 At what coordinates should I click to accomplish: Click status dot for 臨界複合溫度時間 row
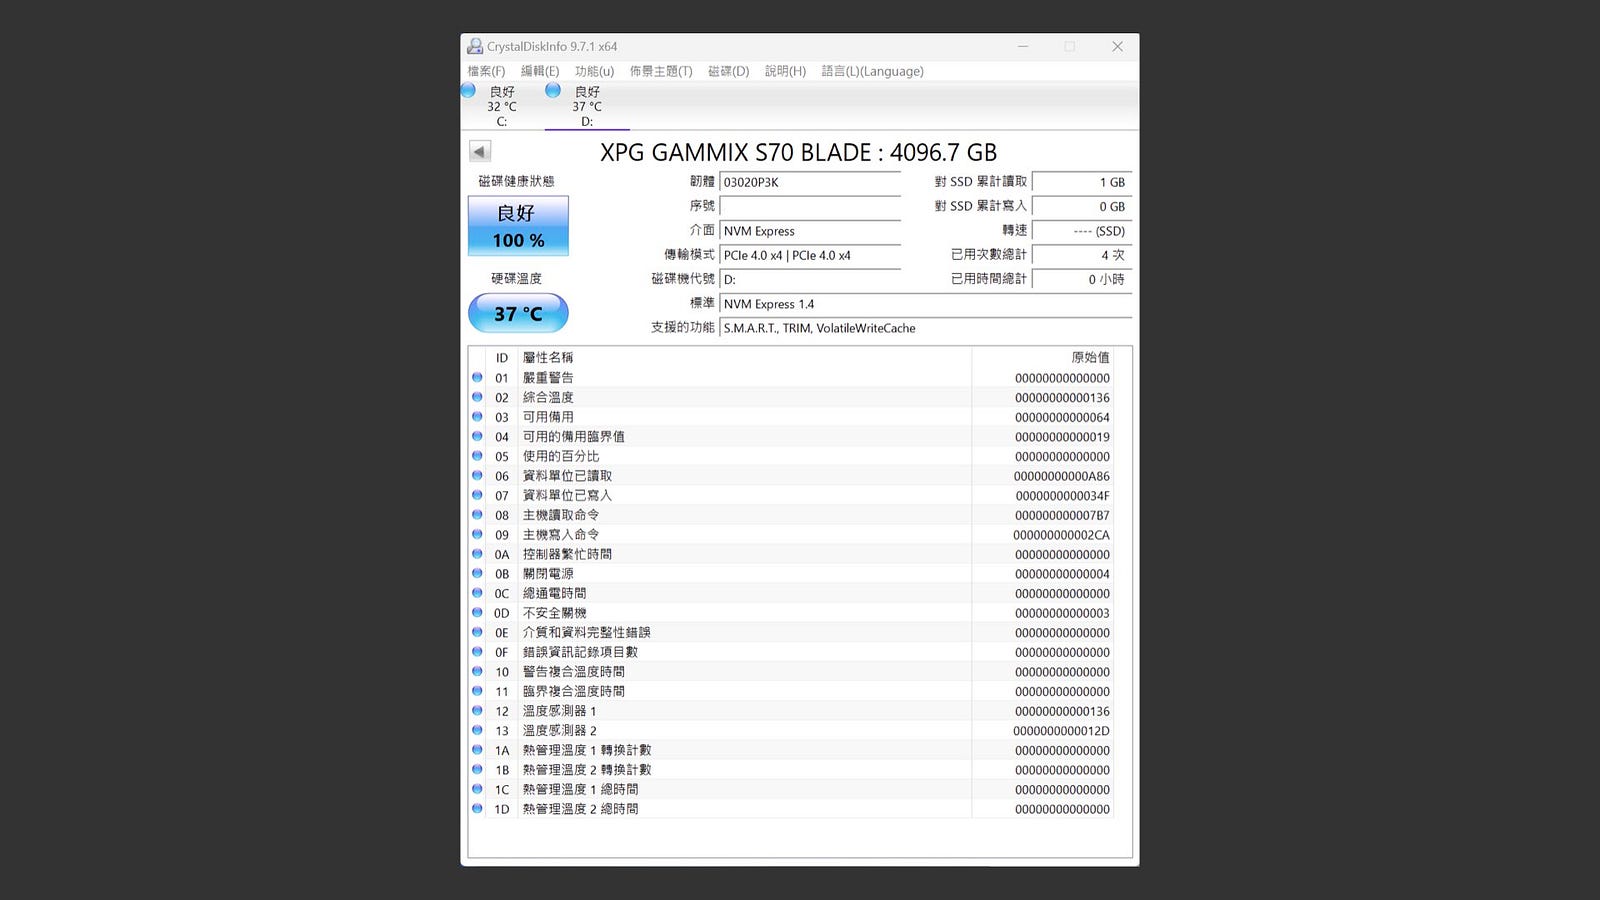point(477,691)
